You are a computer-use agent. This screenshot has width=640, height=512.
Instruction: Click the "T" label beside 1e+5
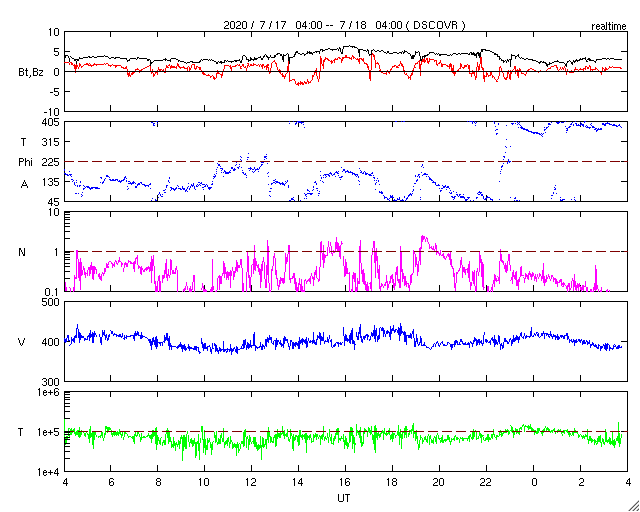20,432
